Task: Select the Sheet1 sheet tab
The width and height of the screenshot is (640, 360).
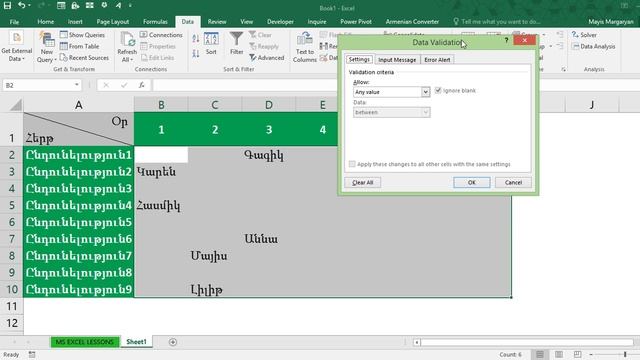Action: click(x=136, y=342)
